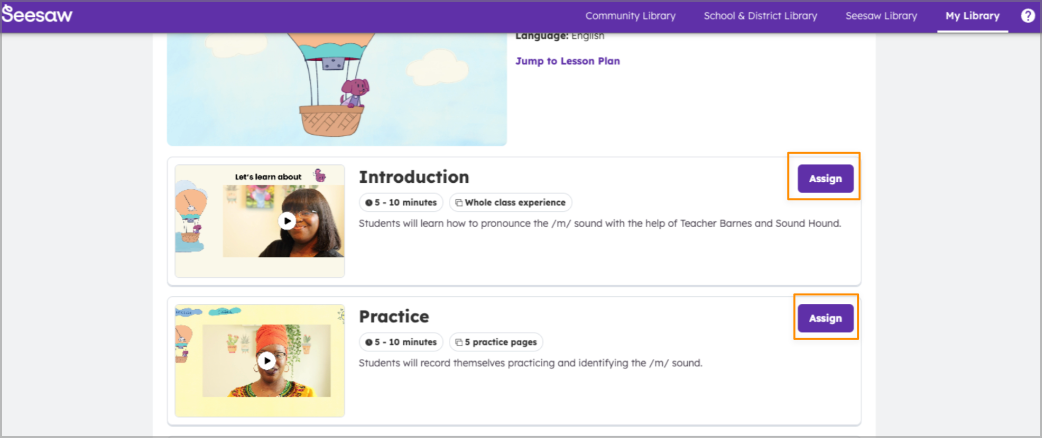
Task: Click the clock icon in Introduction's duration badge
Action: tap(369, 203)
